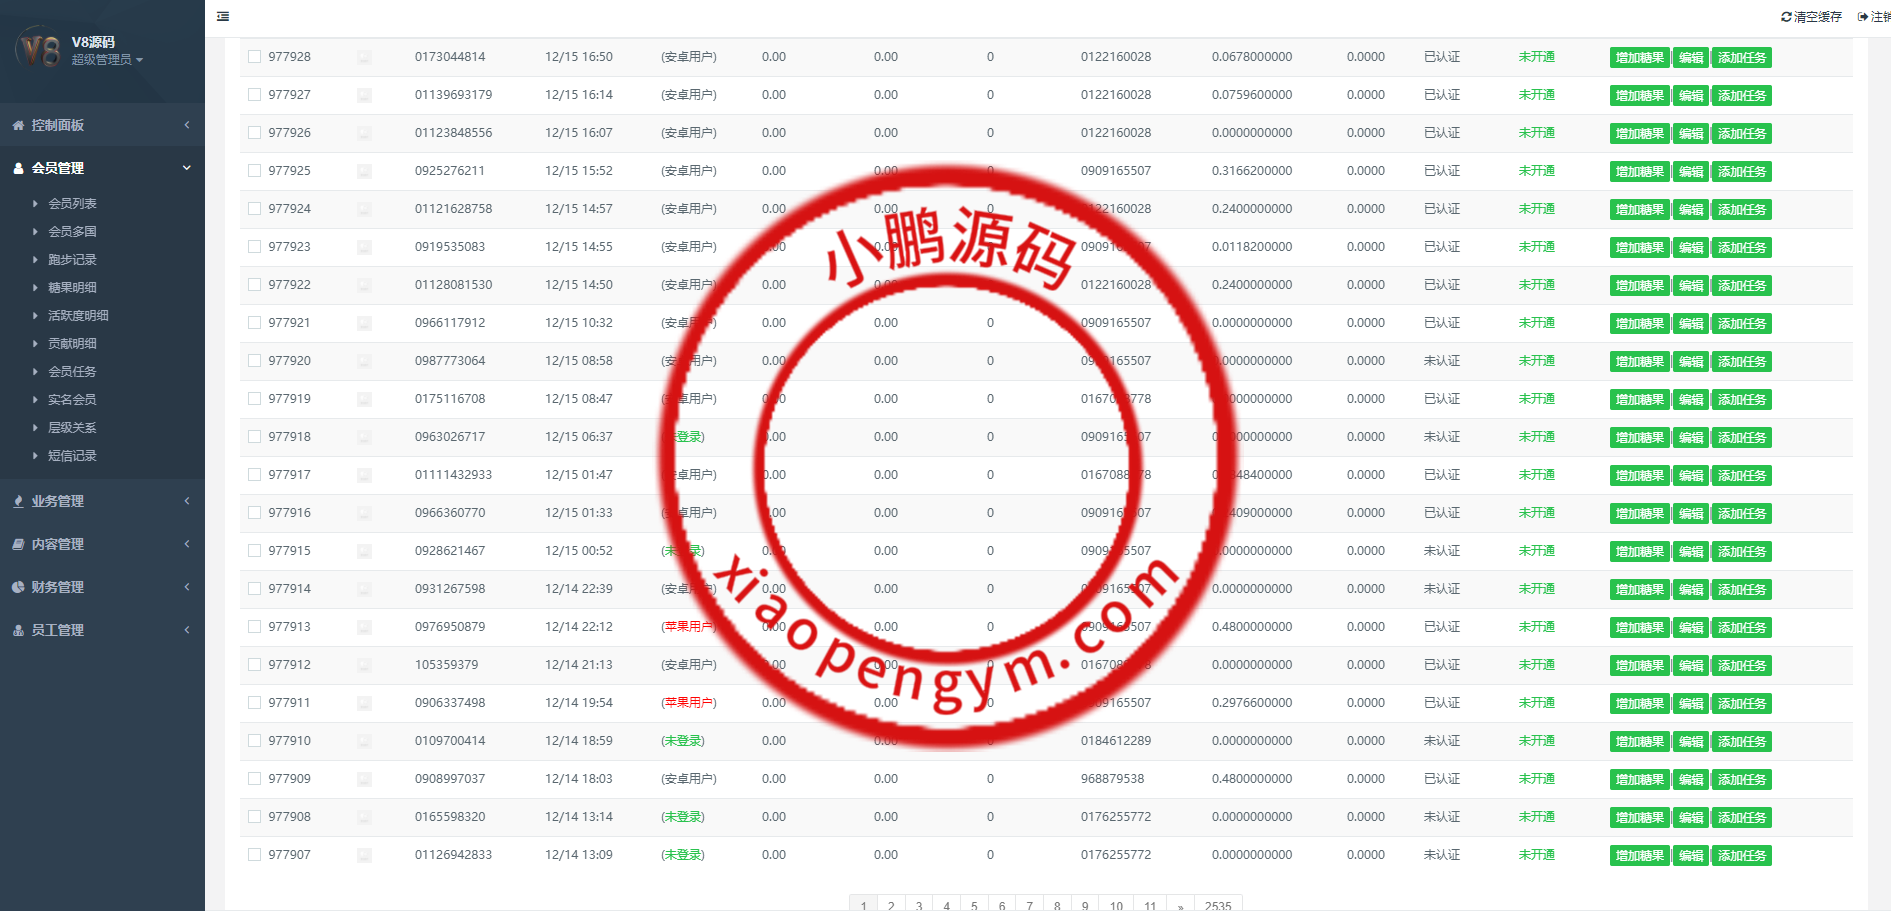The width and height of the screenshot is (1891, 911).
Task: Click the icon beside 内容管理
Action: [18, 544]
